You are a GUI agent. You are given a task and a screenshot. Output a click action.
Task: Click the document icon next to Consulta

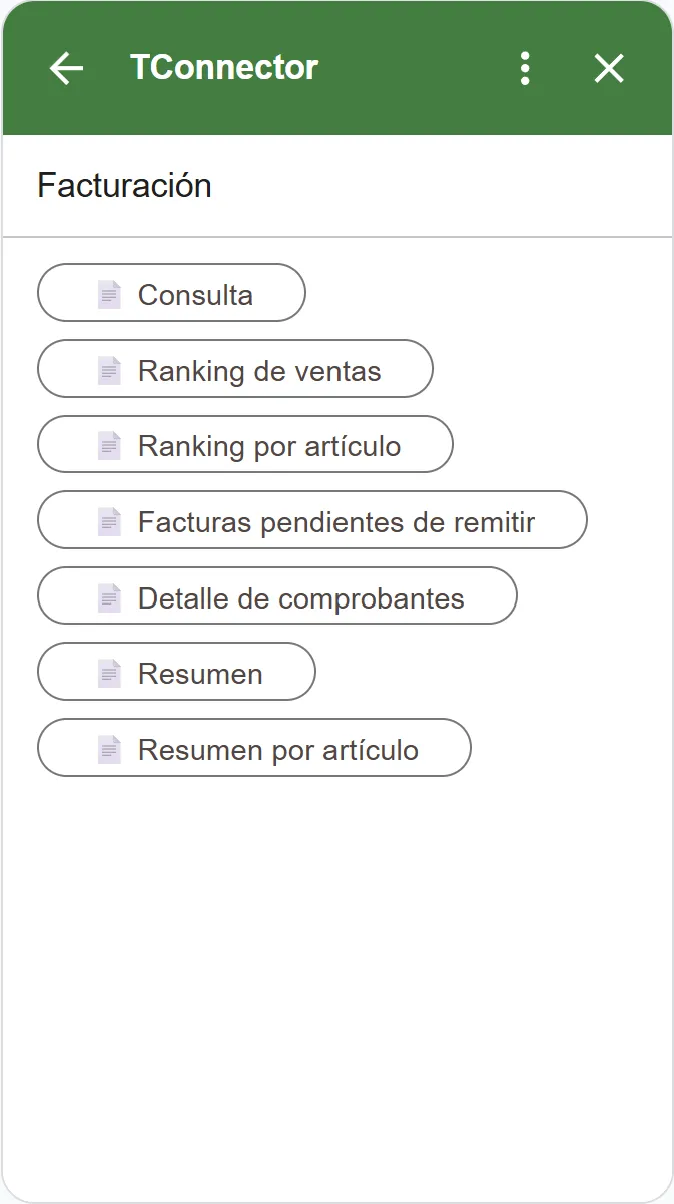tap(108, 293)
